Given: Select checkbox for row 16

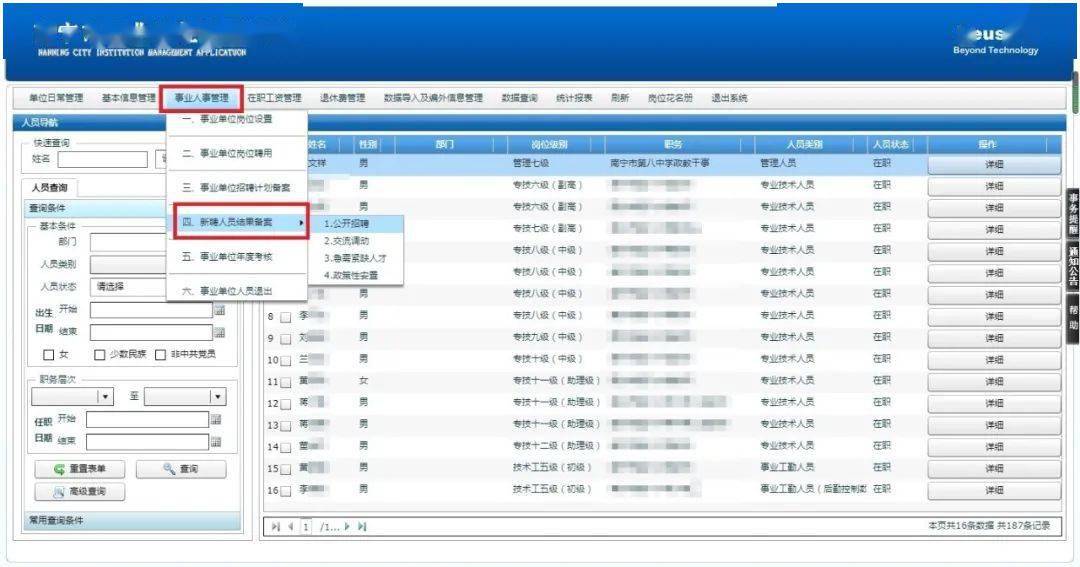Looking at the screenshot, I should (285, 490).
